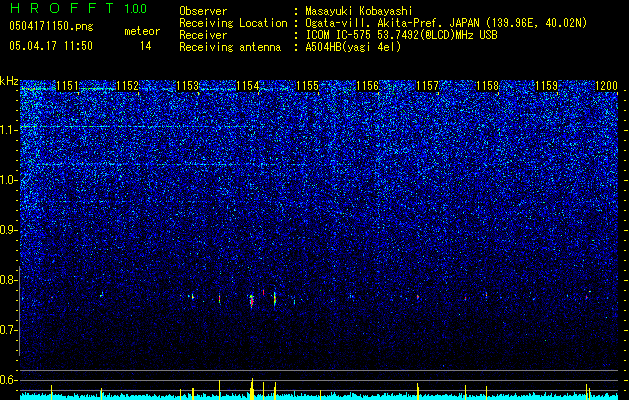Image resolution: width=629 pixels, height=400 pixels.
Task: Click the 1156 time marker
Action: (x=368, y=86)
